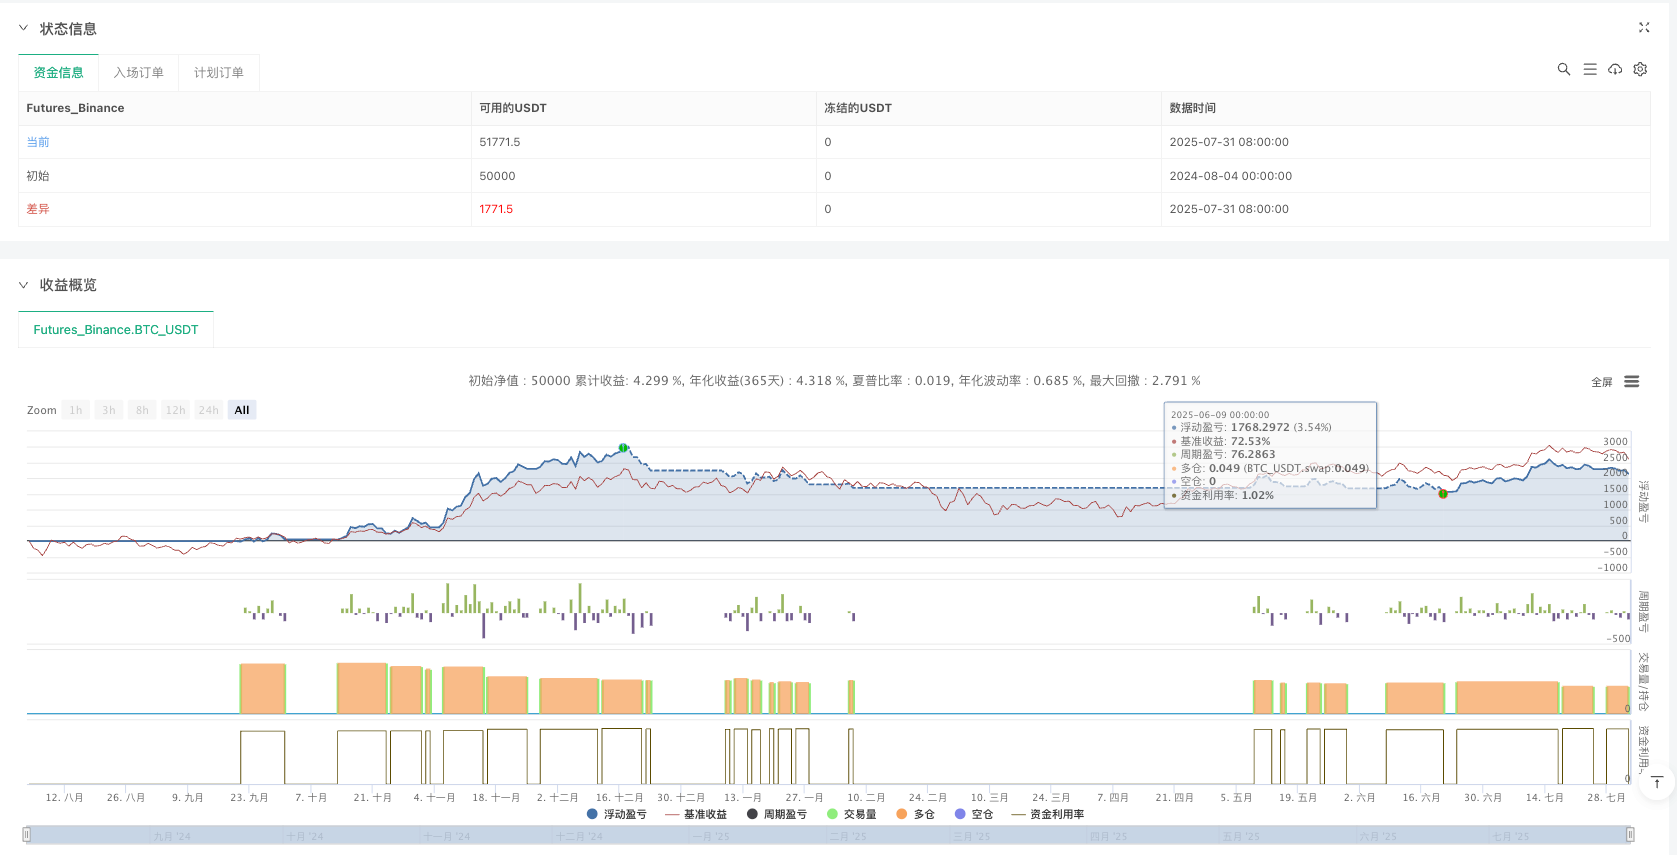The image size is (1677, 855).
Task: Open the chart hamburger menu icon
Action: (x=1632, y=382)
